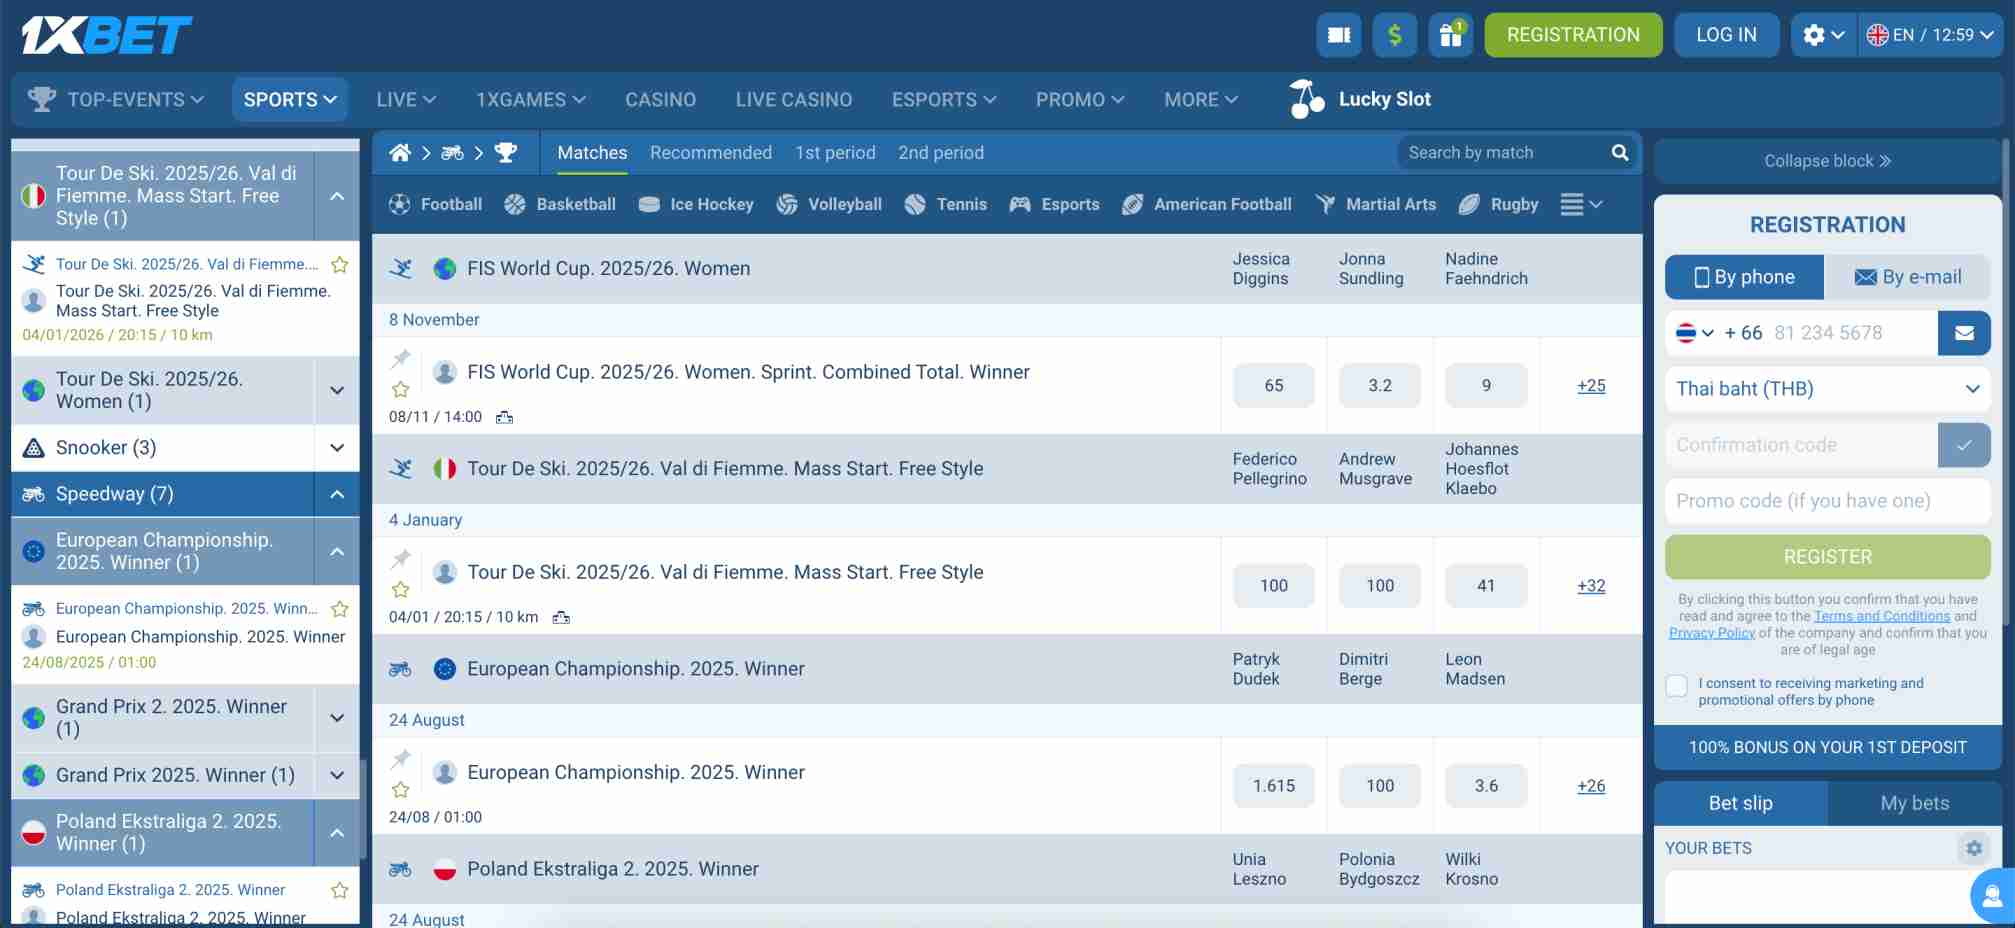2015x928 pixels.
Task: Star the European Championship 2025 Winner match
Action: pos(401,790)
